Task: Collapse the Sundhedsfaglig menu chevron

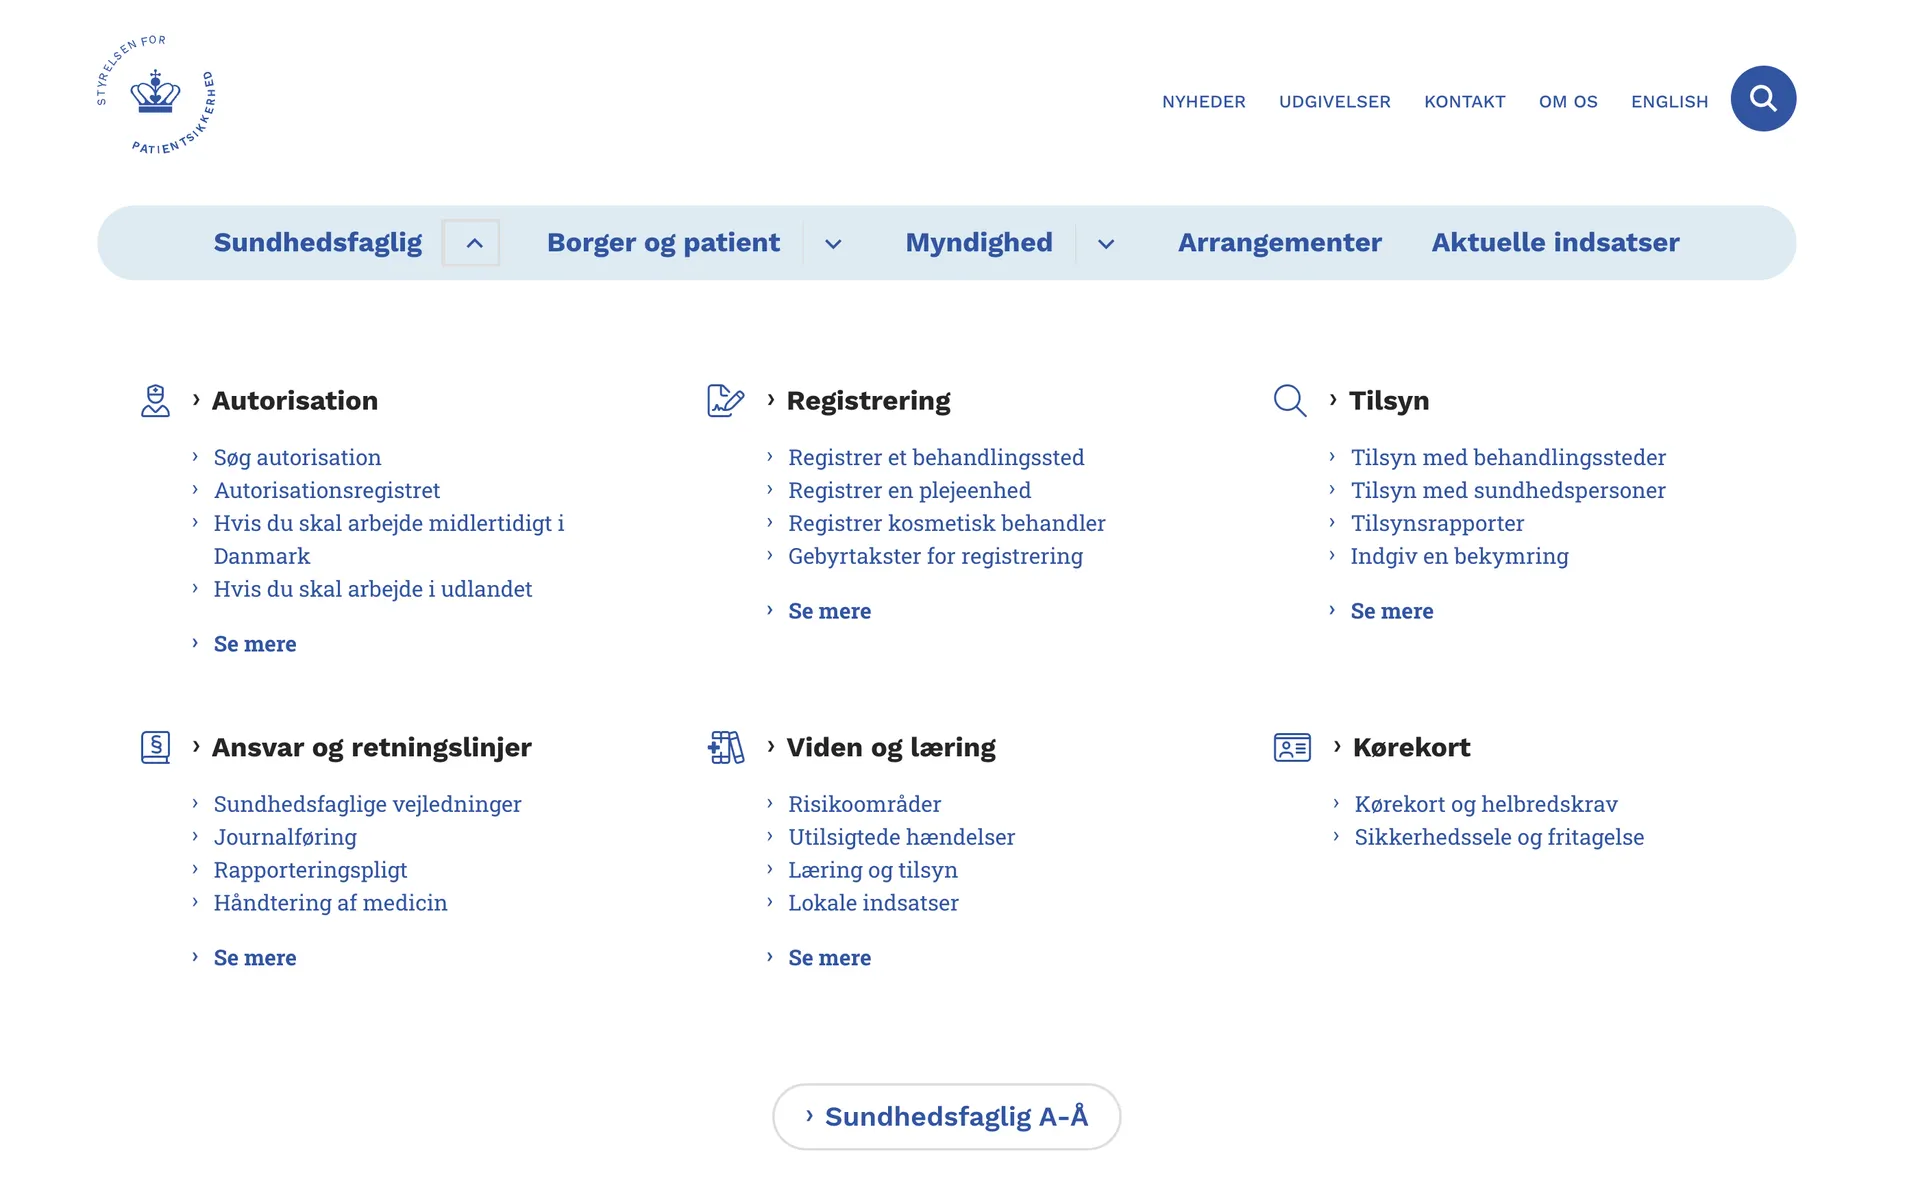Action: (472, 243)
